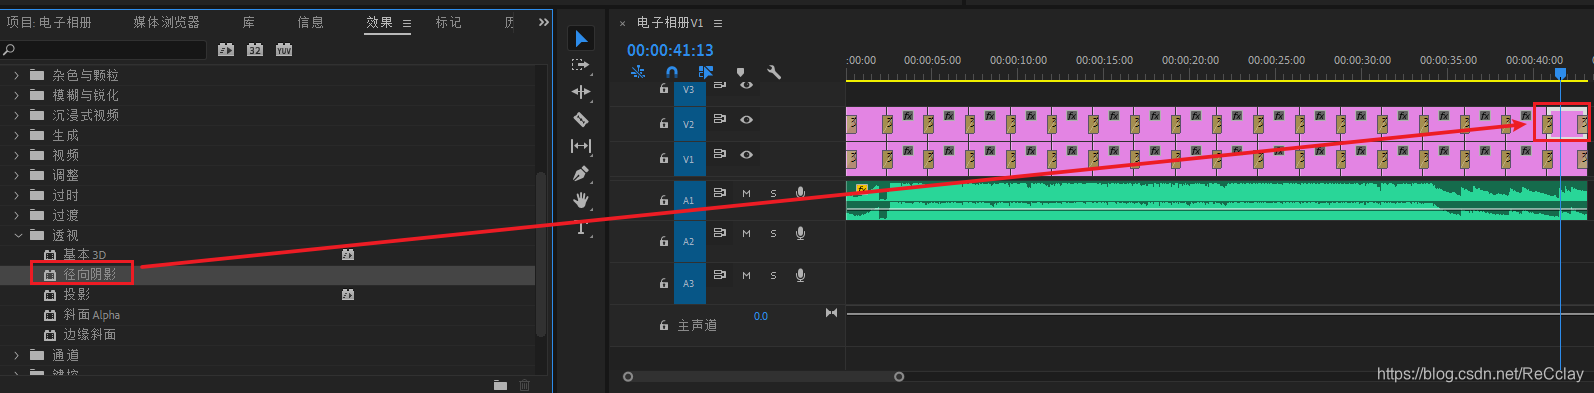Toggle master track 主声道 lock
Viewport: 1594px width, 393px height.
(x=663, y=325)
